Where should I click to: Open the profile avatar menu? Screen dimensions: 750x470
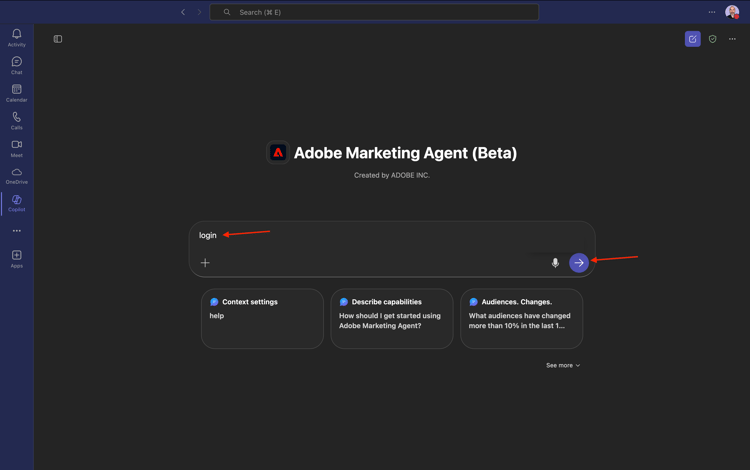click(732, 11)
